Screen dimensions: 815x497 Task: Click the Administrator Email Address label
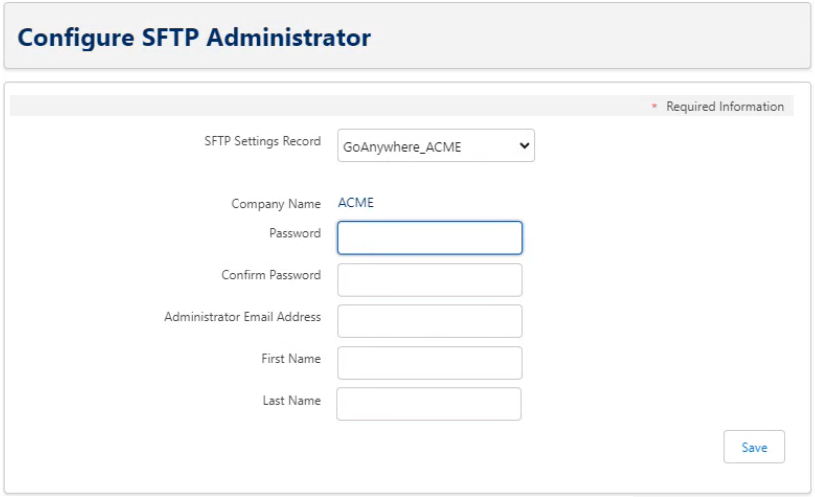242,317
